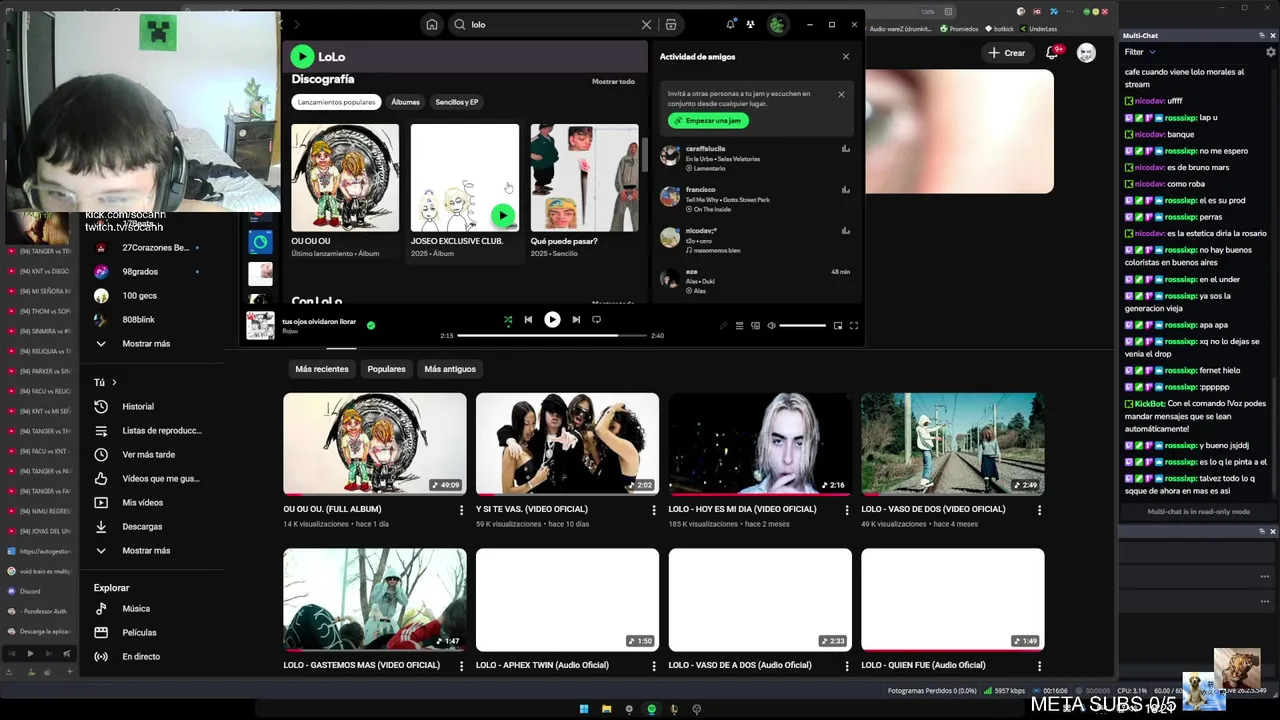Play JOSEO EXCLUSIVE CLUB album with green button
The height and width of the screenshot is (720, 1280).
point(503,215)
